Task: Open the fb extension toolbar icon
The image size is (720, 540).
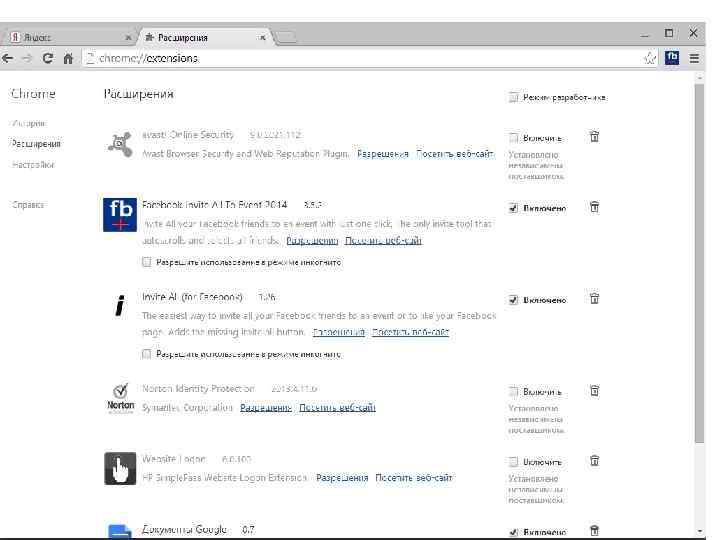Action: click(x=672, y=58)
